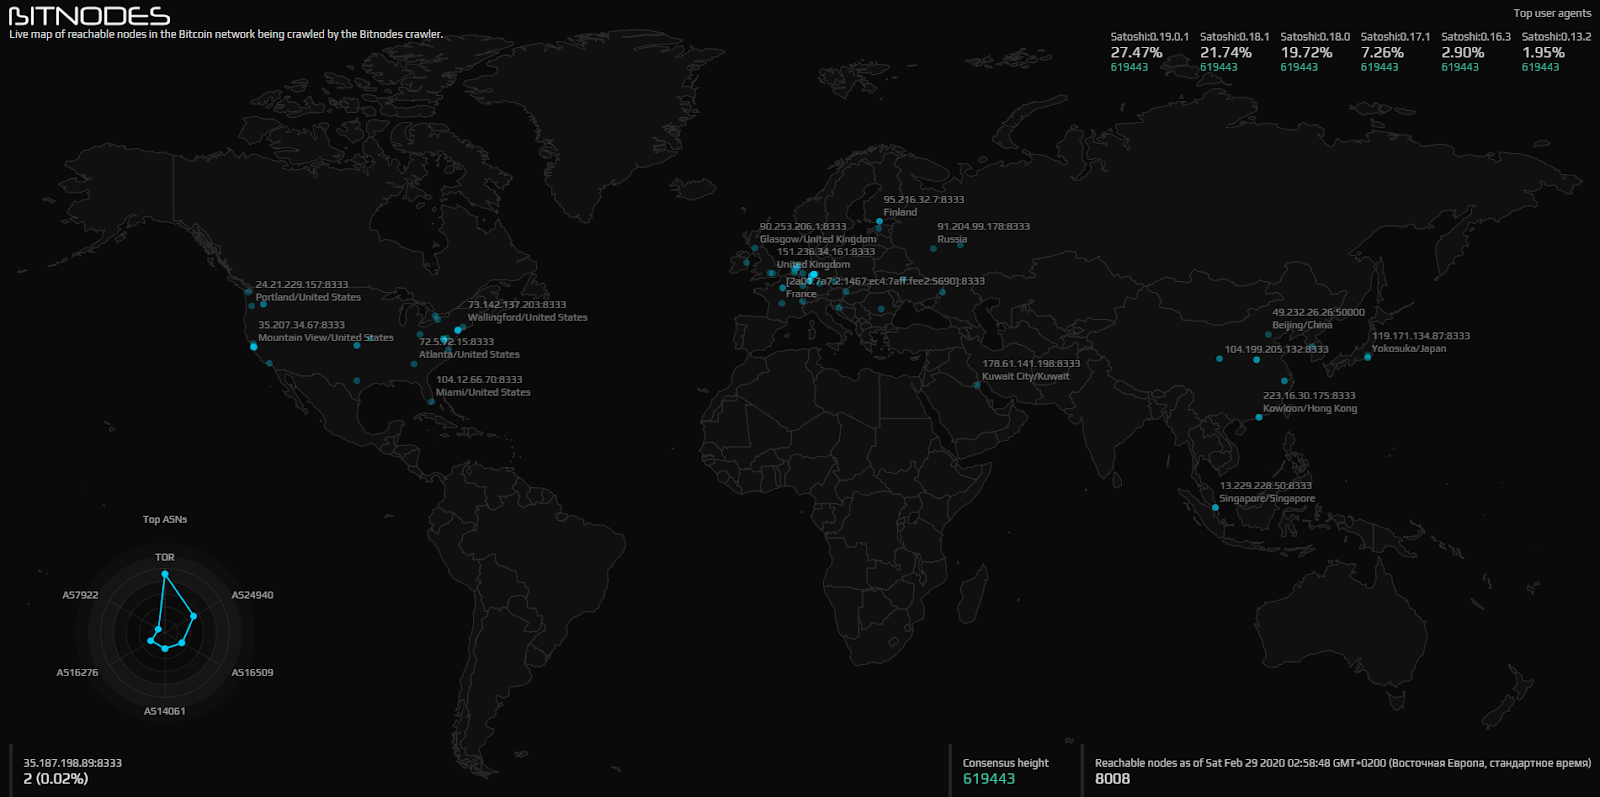Click the 7.26% share value
The height and width of the screenshot is (797, 1600).
pos(1382,52)
